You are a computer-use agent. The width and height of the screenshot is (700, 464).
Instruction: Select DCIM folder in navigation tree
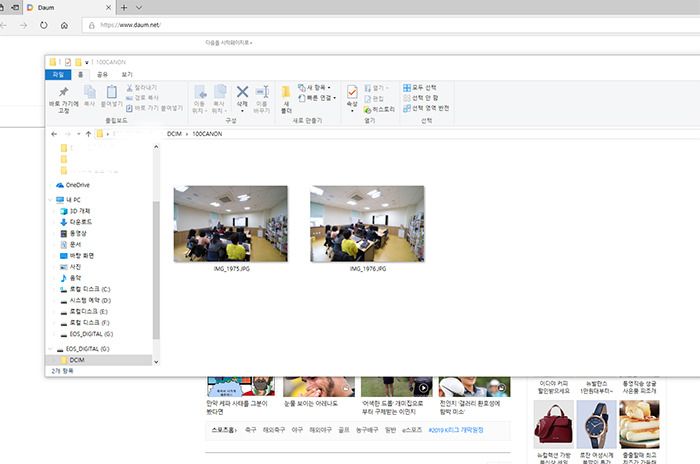[77, 360]
